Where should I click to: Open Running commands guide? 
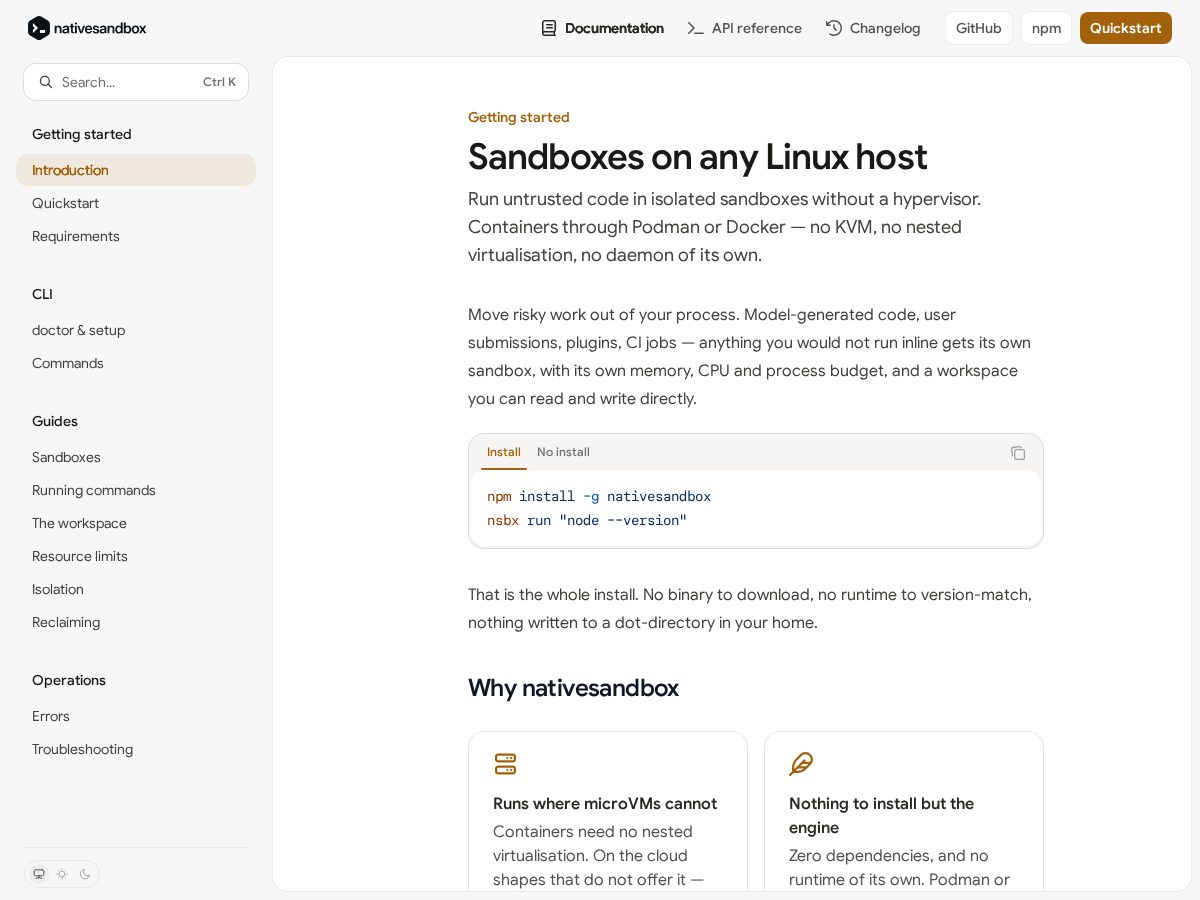click(136, 490)
